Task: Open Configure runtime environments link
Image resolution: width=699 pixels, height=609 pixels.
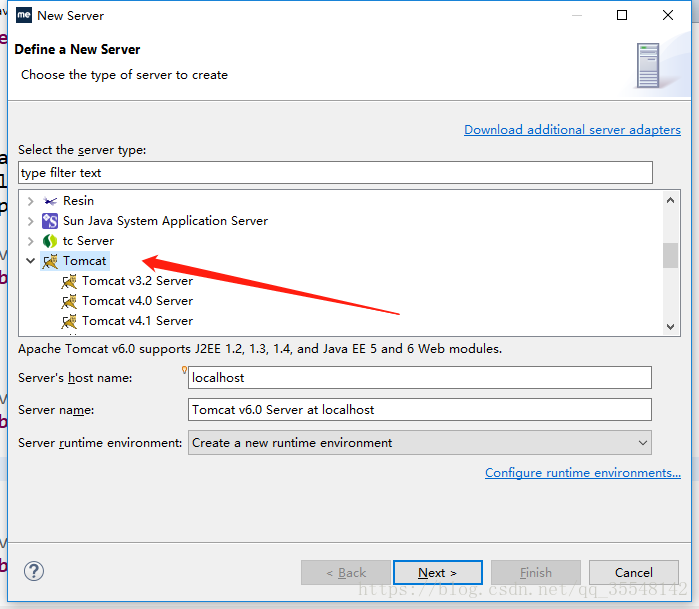Action: [583, 473]
